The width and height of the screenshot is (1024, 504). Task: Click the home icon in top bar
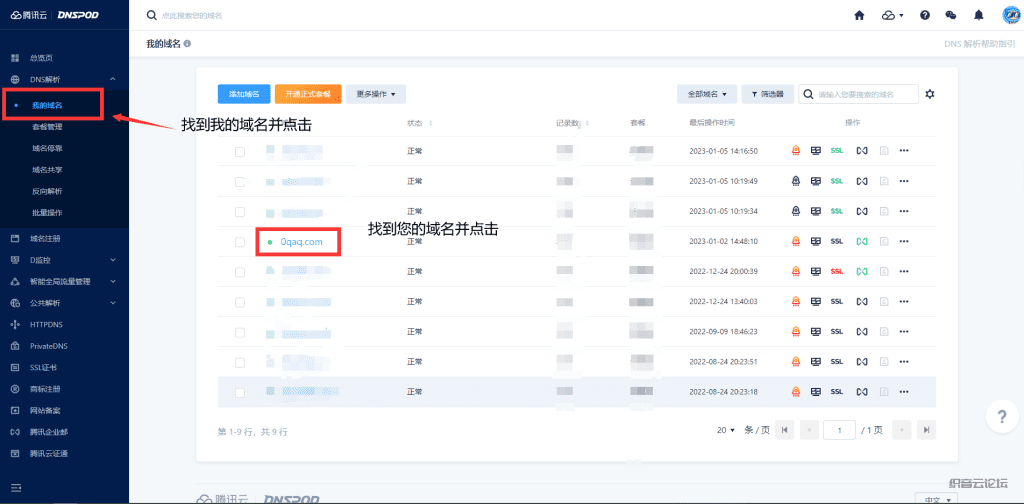point(859,15)
